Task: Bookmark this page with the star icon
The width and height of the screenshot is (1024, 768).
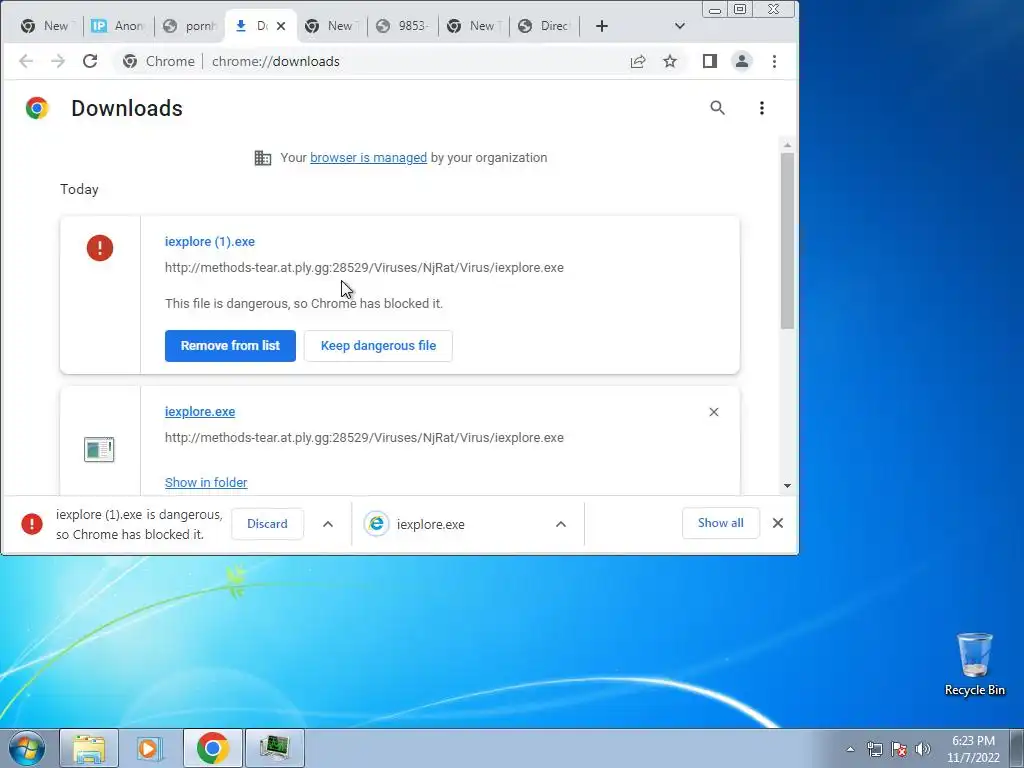Action: tap(670, 61)
